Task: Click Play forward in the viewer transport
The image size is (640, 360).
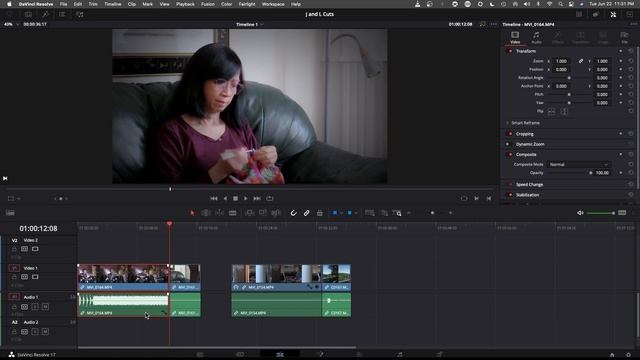Action: click(246, 198)
